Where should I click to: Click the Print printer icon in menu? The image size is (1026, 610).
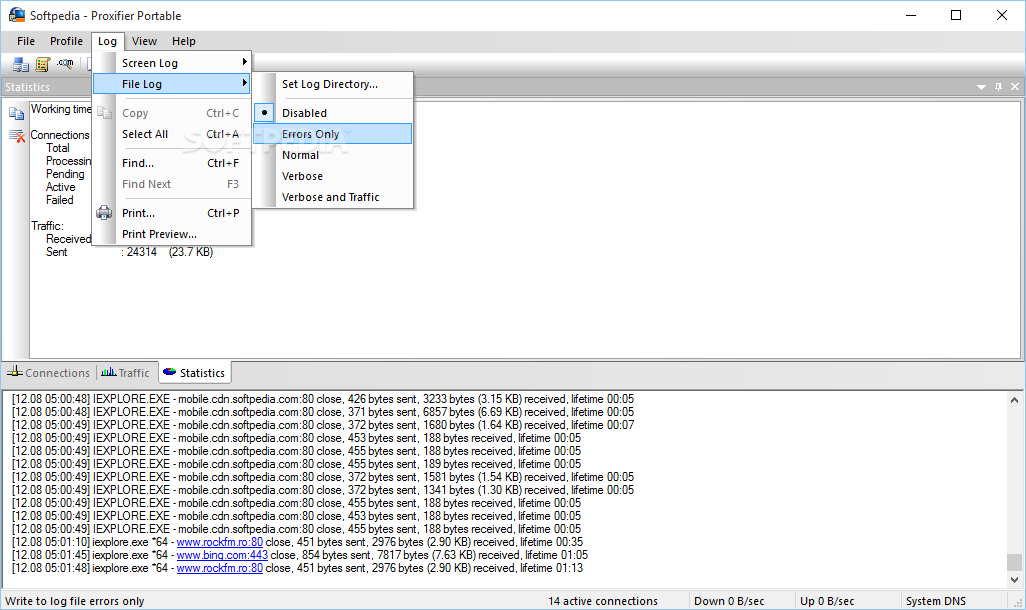tap(104, 213)
